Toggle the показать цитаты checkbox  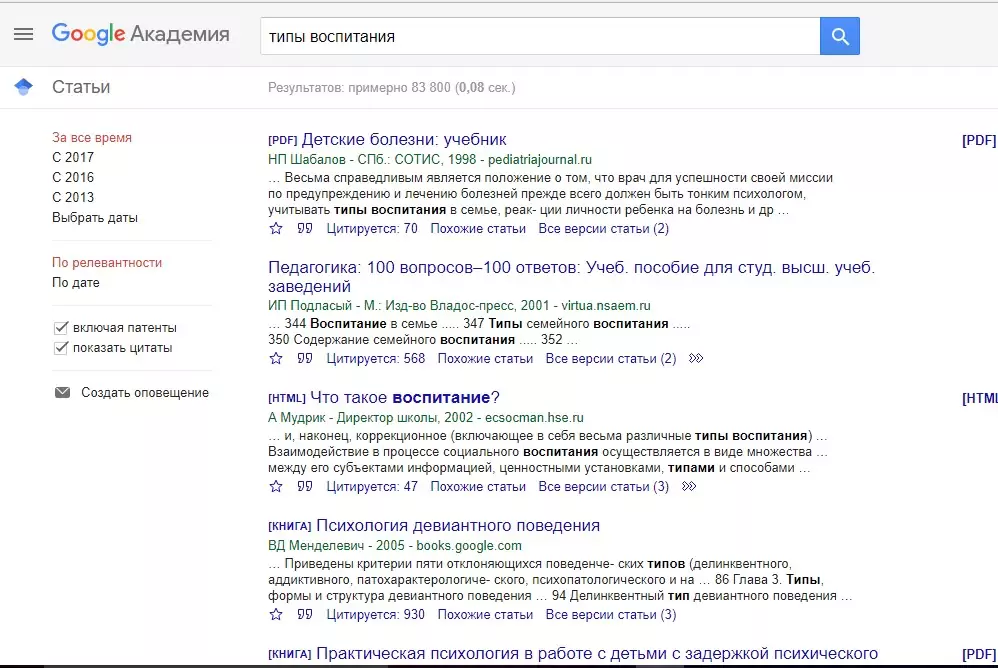60,347
